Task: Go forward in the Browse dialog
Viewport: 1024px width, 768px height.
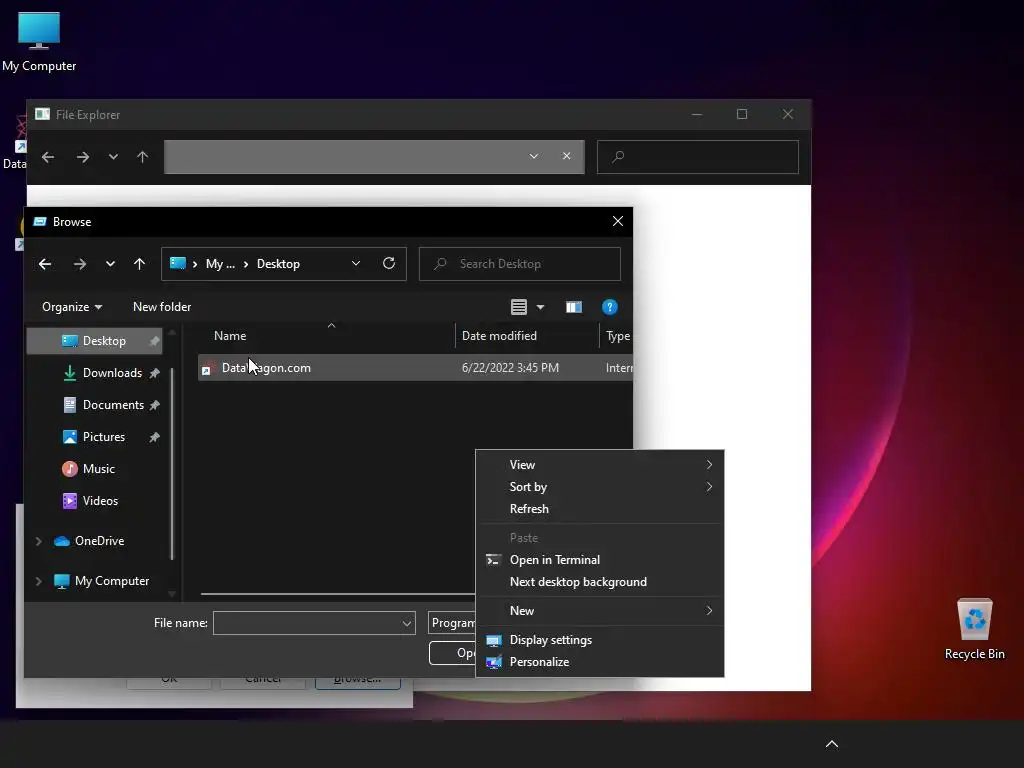Action: click(80, 264)
